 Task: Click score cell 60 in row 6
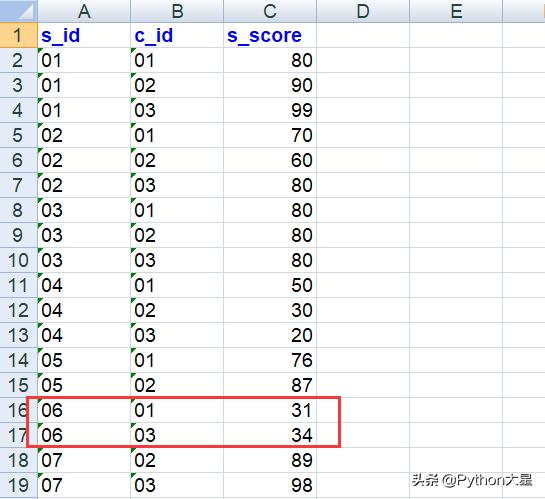click(270, 160)
